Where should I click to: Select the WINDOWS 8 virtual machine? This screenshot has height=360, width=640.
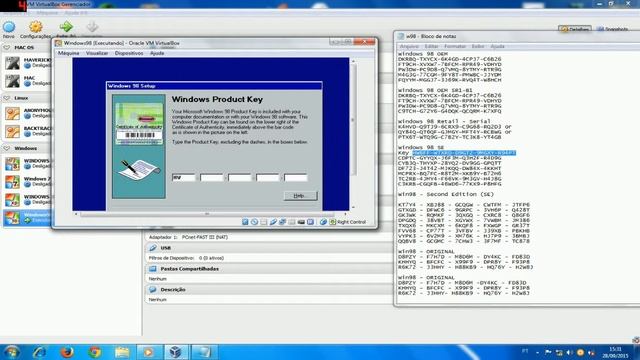pyautogui.click(x=28, y=164)
